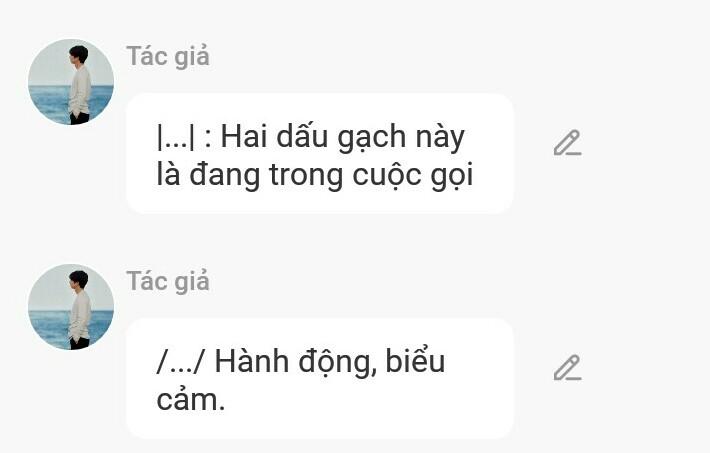Open the first author's profile avatar
Image resolution: width=710 pixels, height=453 pixels.
pyautogui.click(x=71, y=82)
